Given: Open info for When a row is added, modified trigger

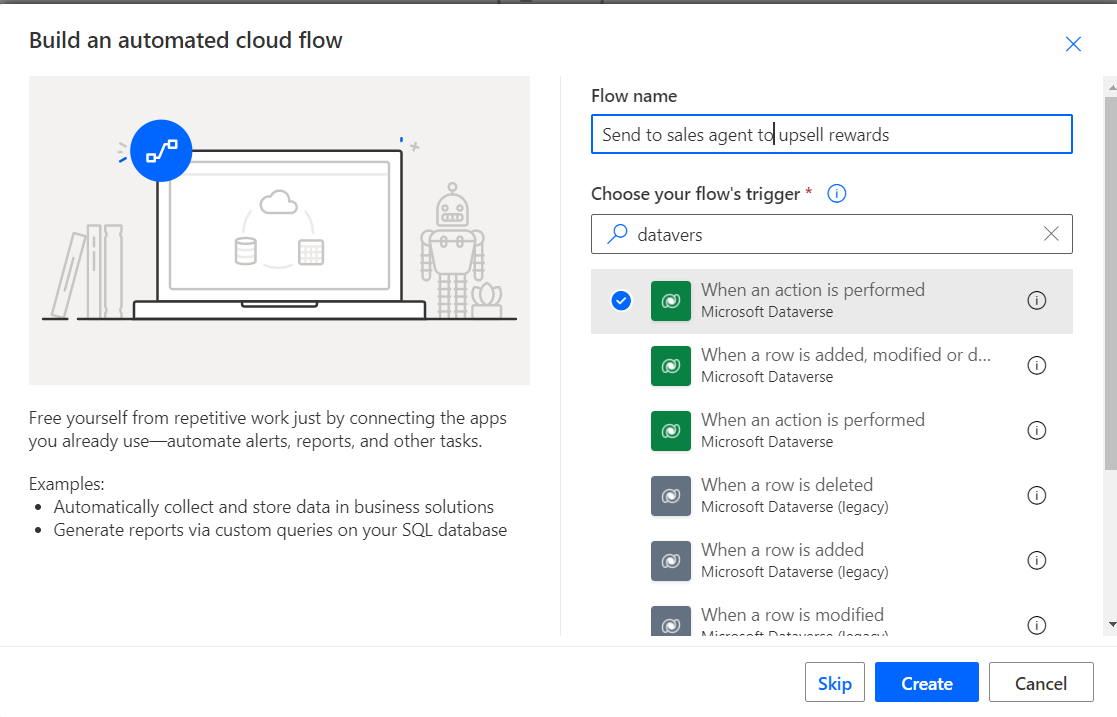Looking at the screenshot, I should 1037,365.
